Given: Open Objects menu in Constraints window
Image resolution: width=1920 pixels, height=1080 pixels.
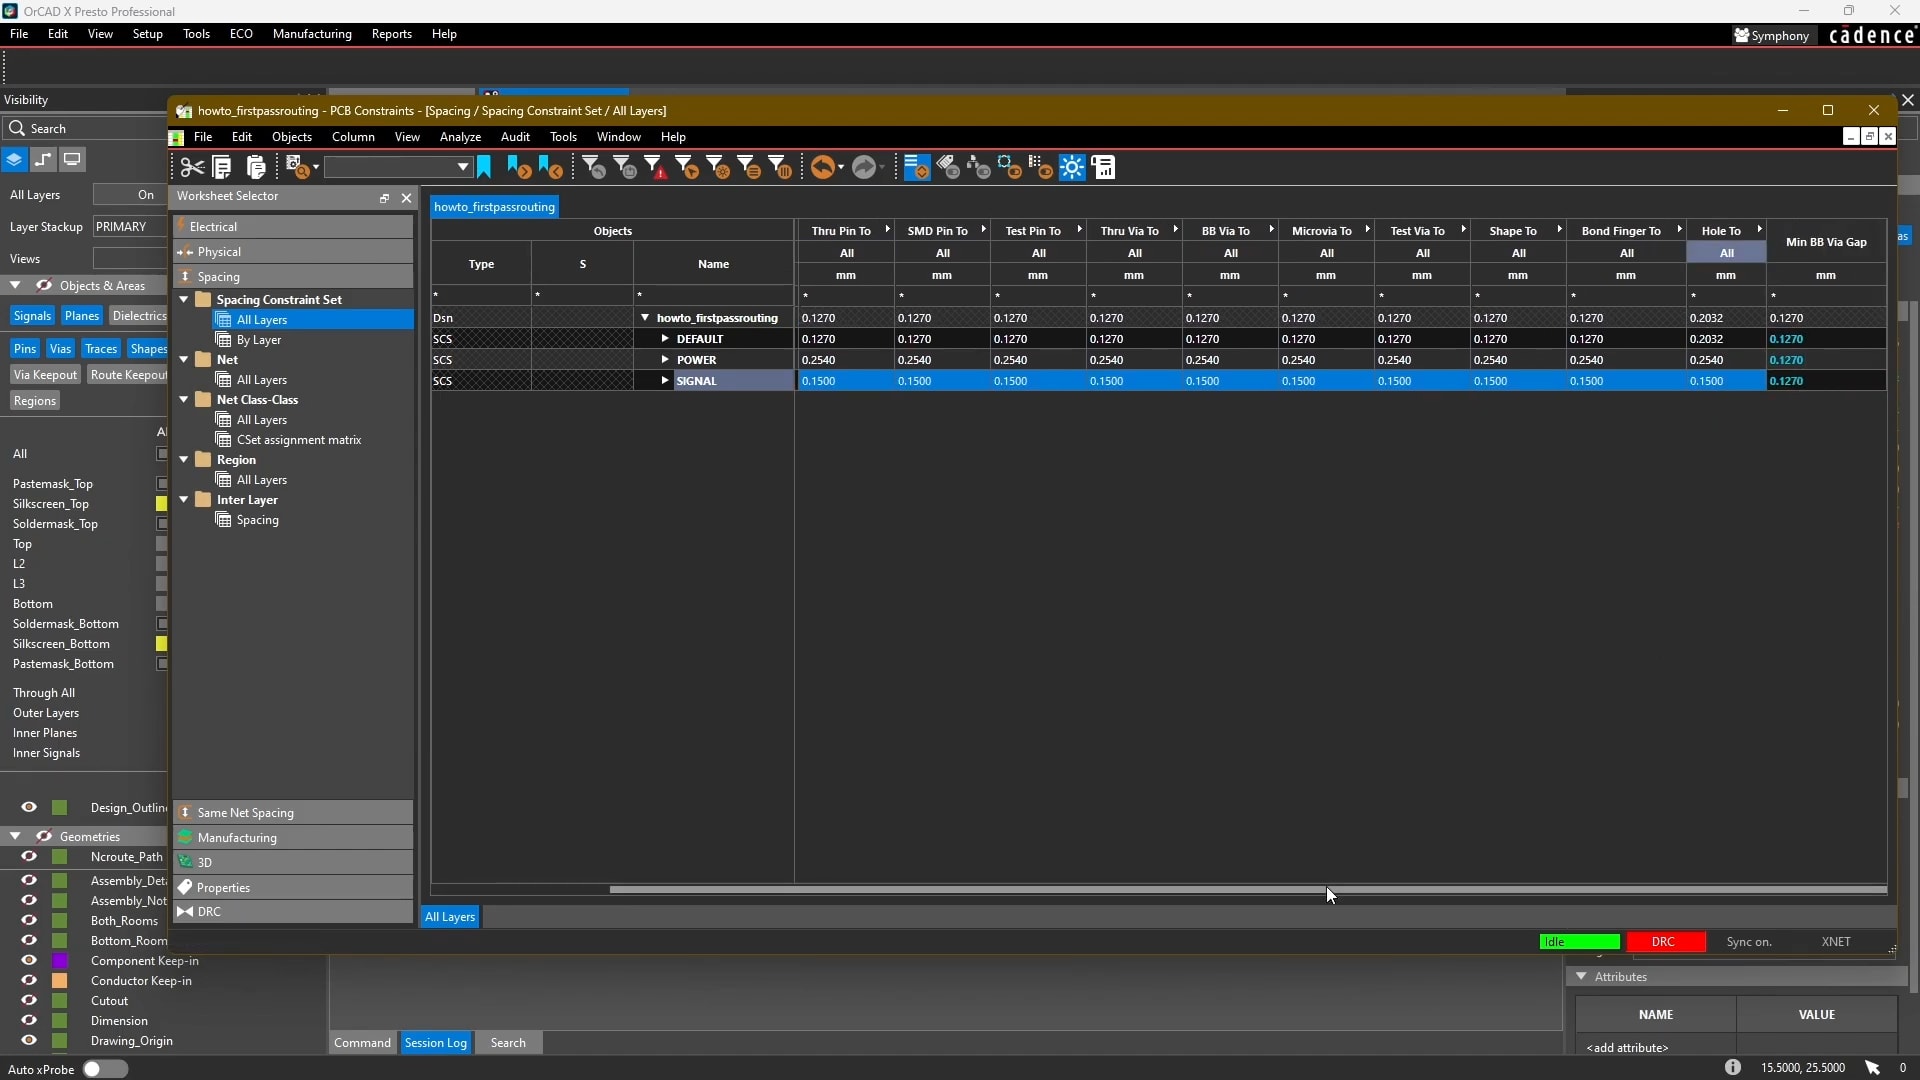Looking at the screenshot, I should tap(292, 137).
